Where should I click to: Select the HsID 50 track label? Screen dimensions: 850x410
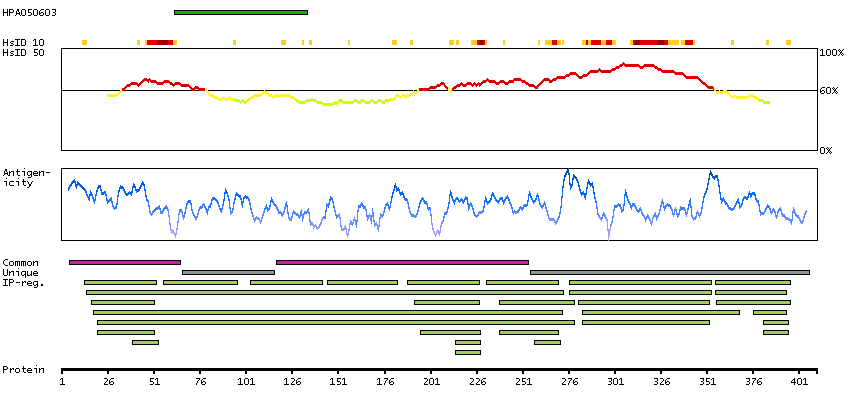23,52
